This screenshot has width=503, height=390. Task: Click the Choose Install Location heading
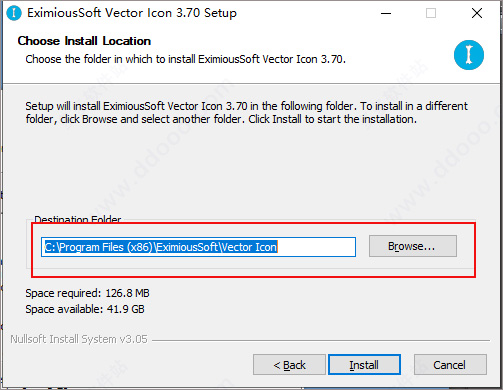[x=84, y=41]
